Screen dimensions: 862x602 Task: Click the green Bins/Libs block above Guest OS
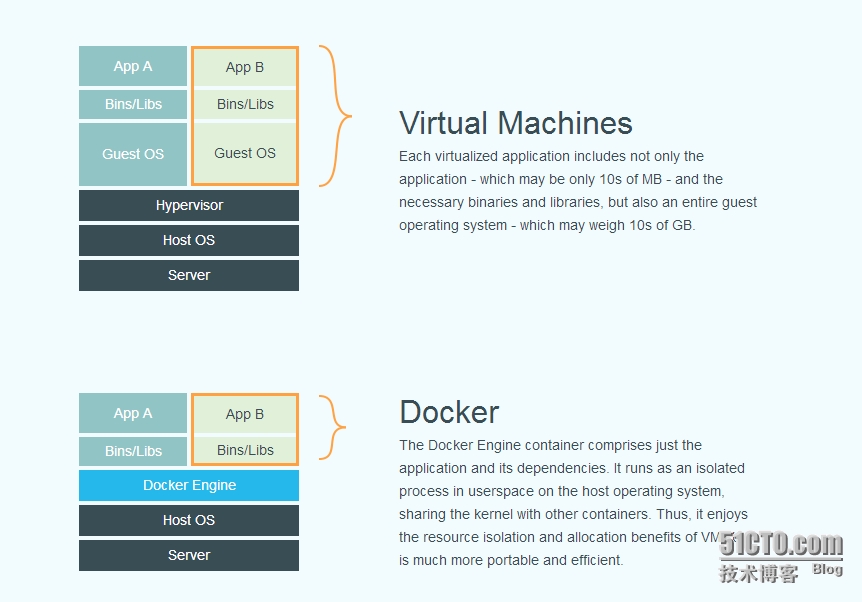pos(245,104)
